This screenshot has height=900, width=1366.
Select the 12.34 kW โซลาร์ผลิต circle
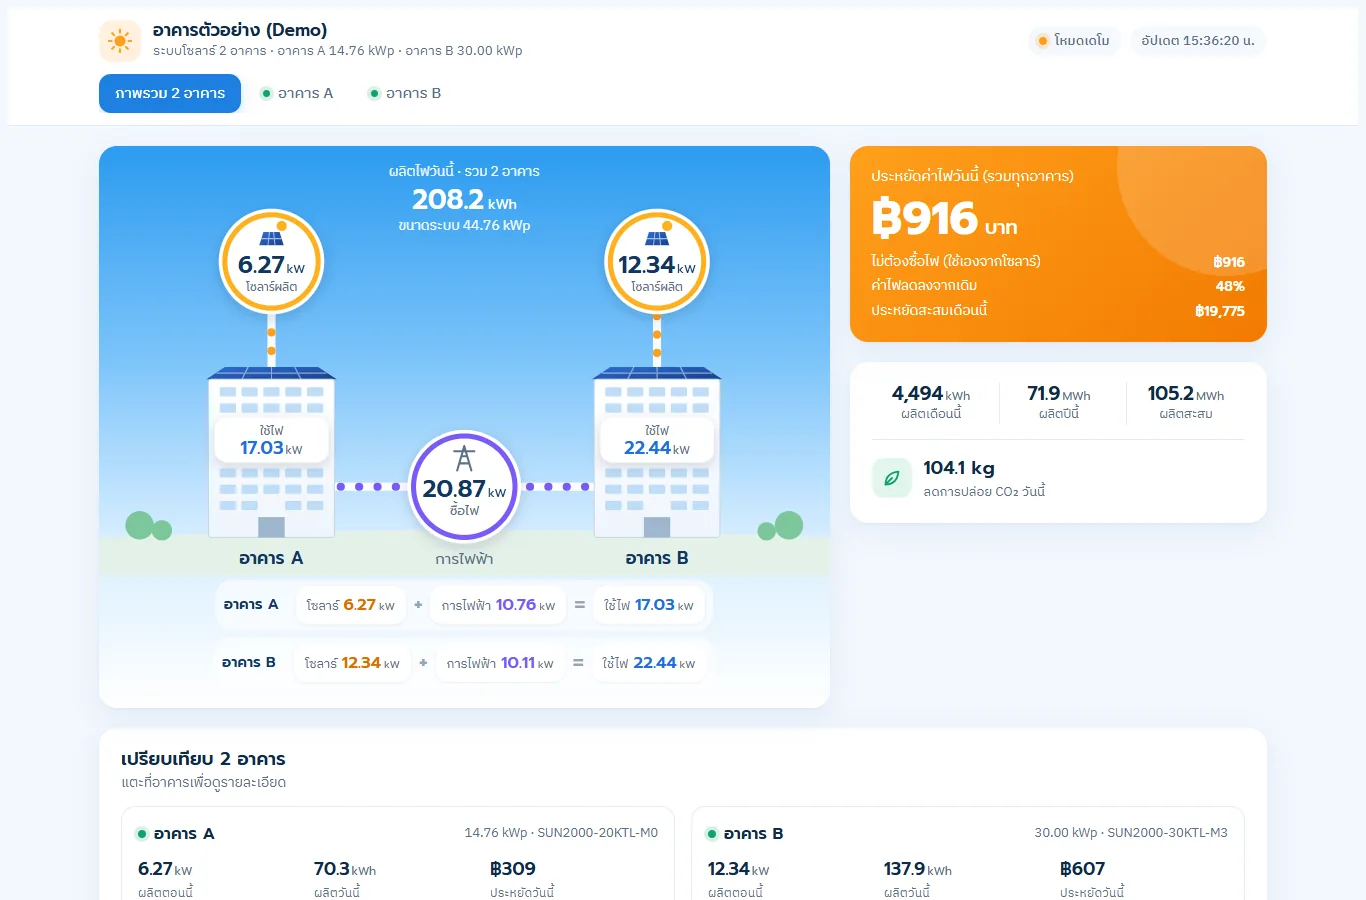657,262
